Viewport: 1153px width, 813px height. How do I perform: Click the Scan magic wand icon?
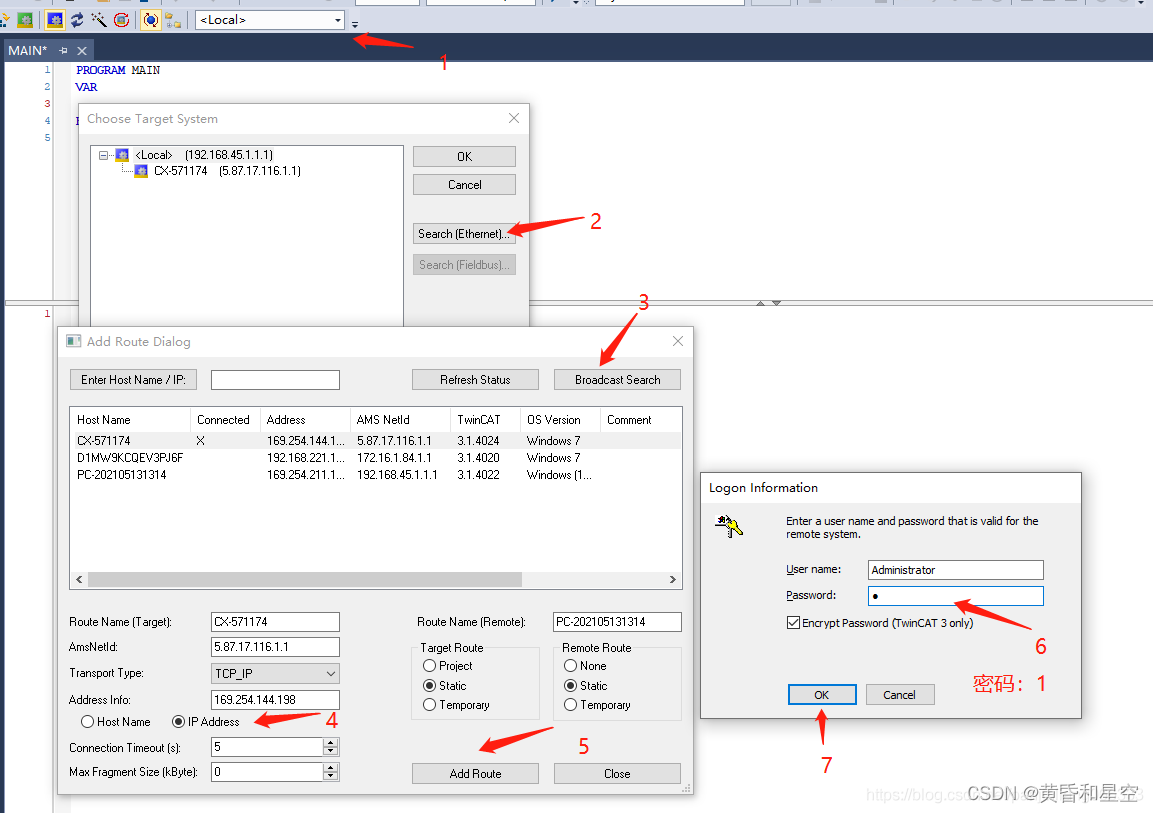click(x=99, y=20)
